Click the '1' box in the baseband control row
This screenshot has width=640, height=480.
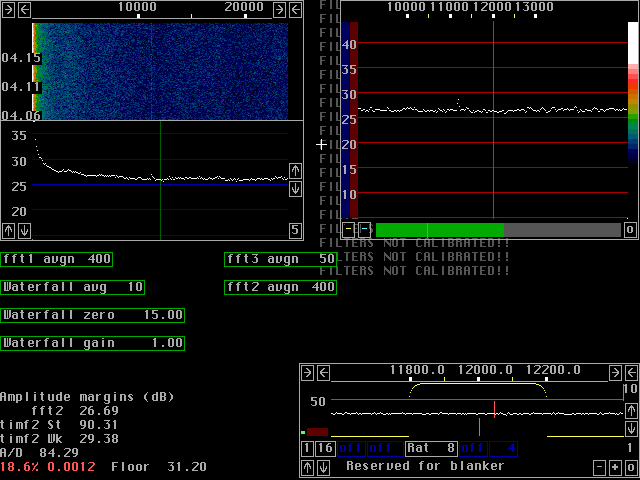[307, 449]
